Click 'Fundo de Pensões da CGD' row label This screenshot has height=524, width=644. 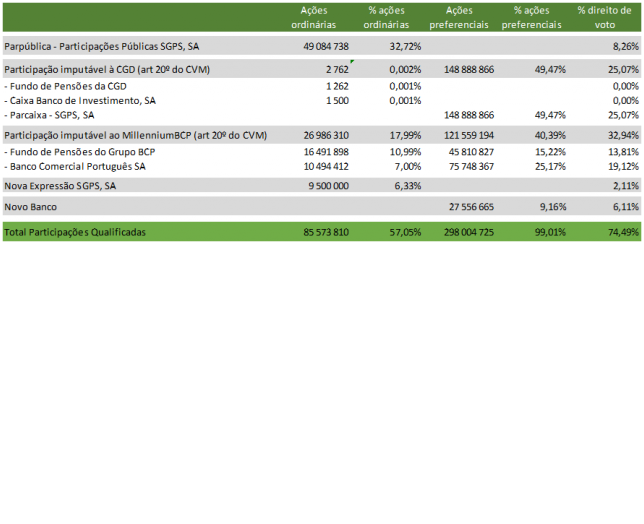(x=65, y=86)
